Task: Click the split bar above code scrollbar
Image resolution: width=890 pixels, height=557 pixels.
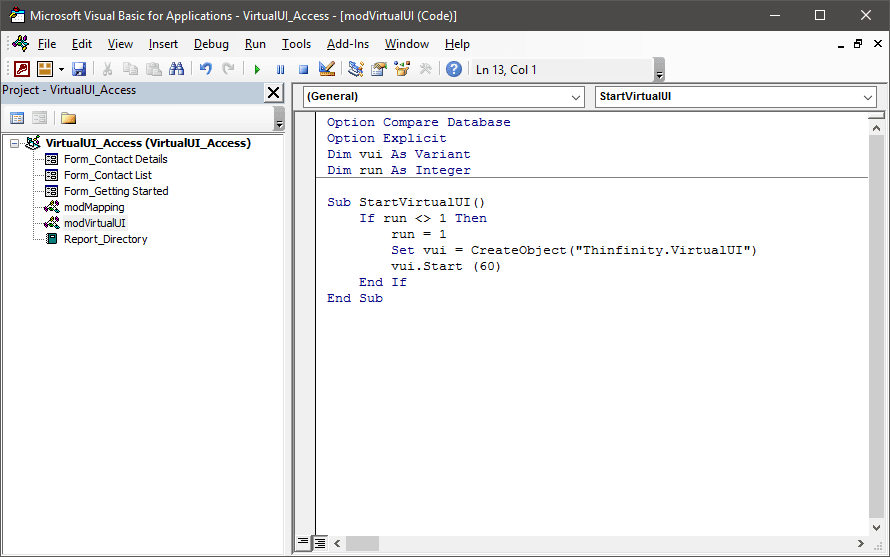Action: click(876, 116)
